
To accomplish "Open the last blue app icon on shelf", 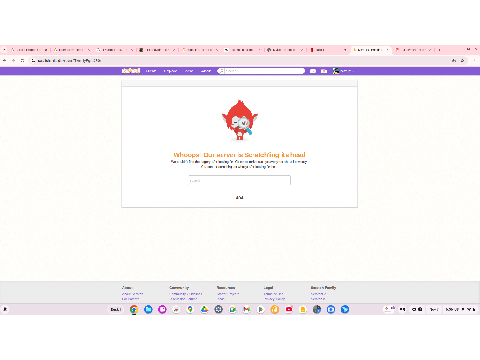I will (x=345, y=309).
